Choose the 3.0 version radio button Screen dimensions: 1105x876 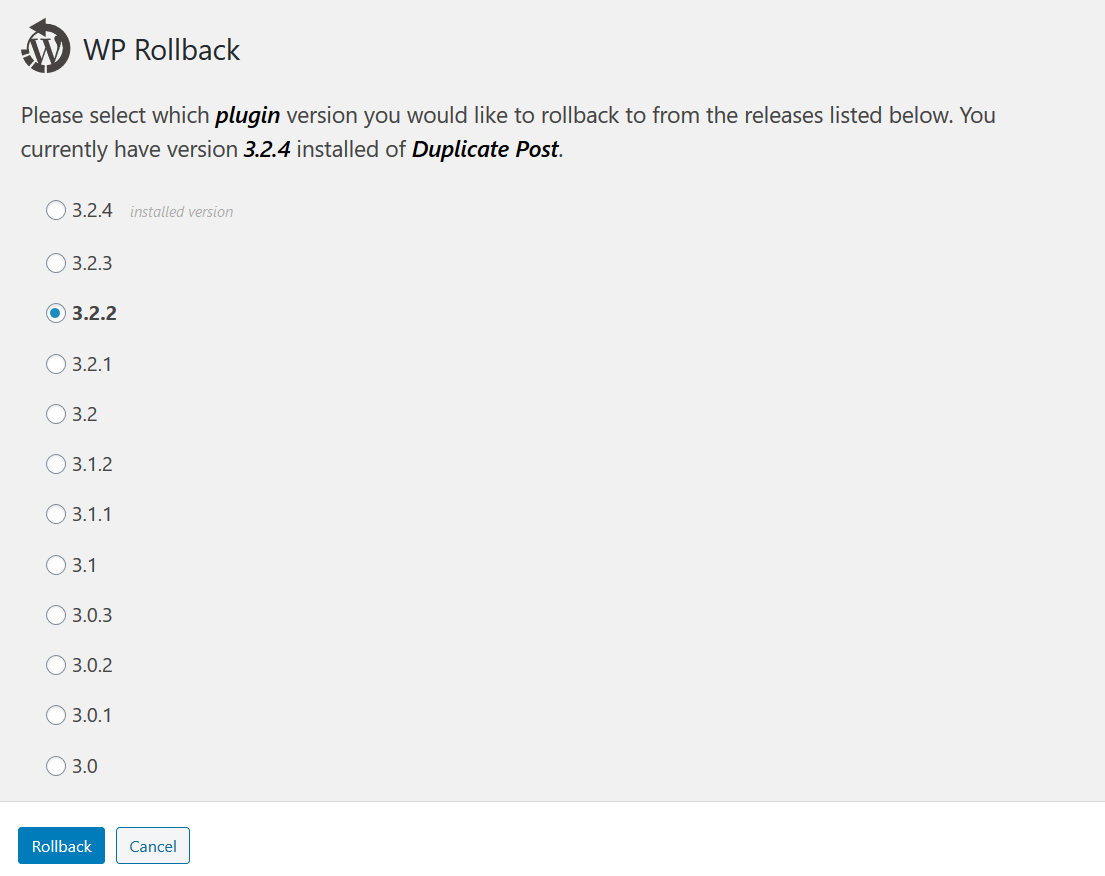[x=56, y=767]
